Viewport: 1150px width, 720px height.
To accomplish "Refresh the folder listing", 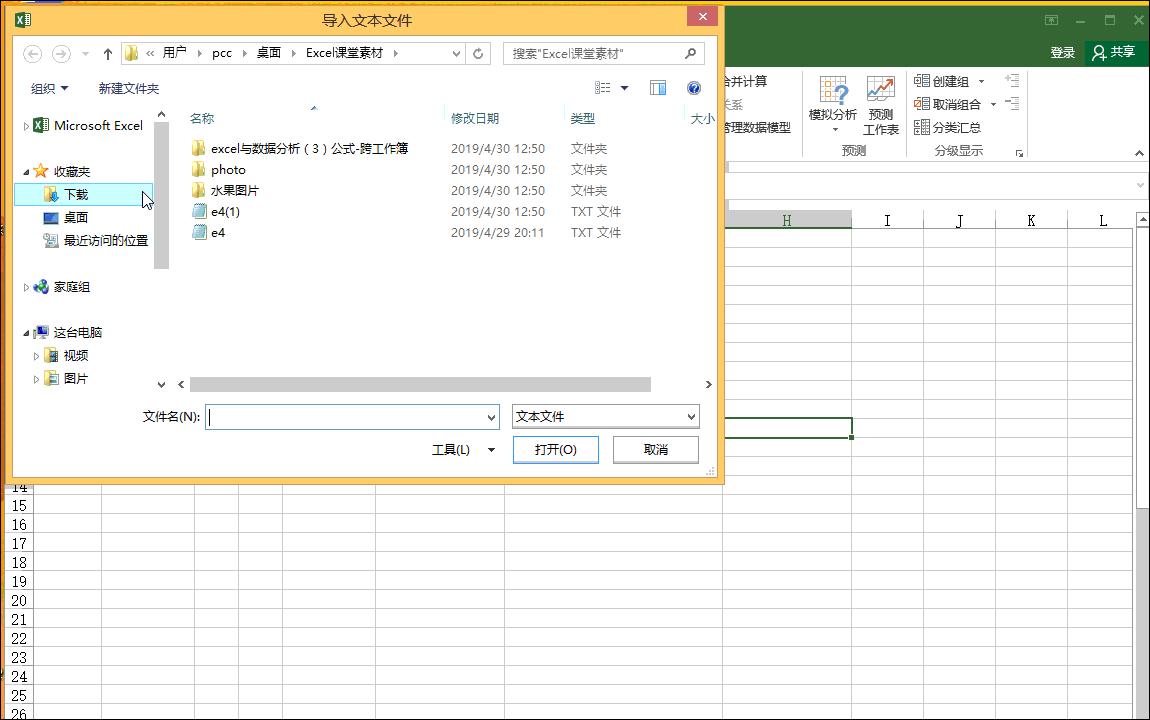I will (478, 54).
